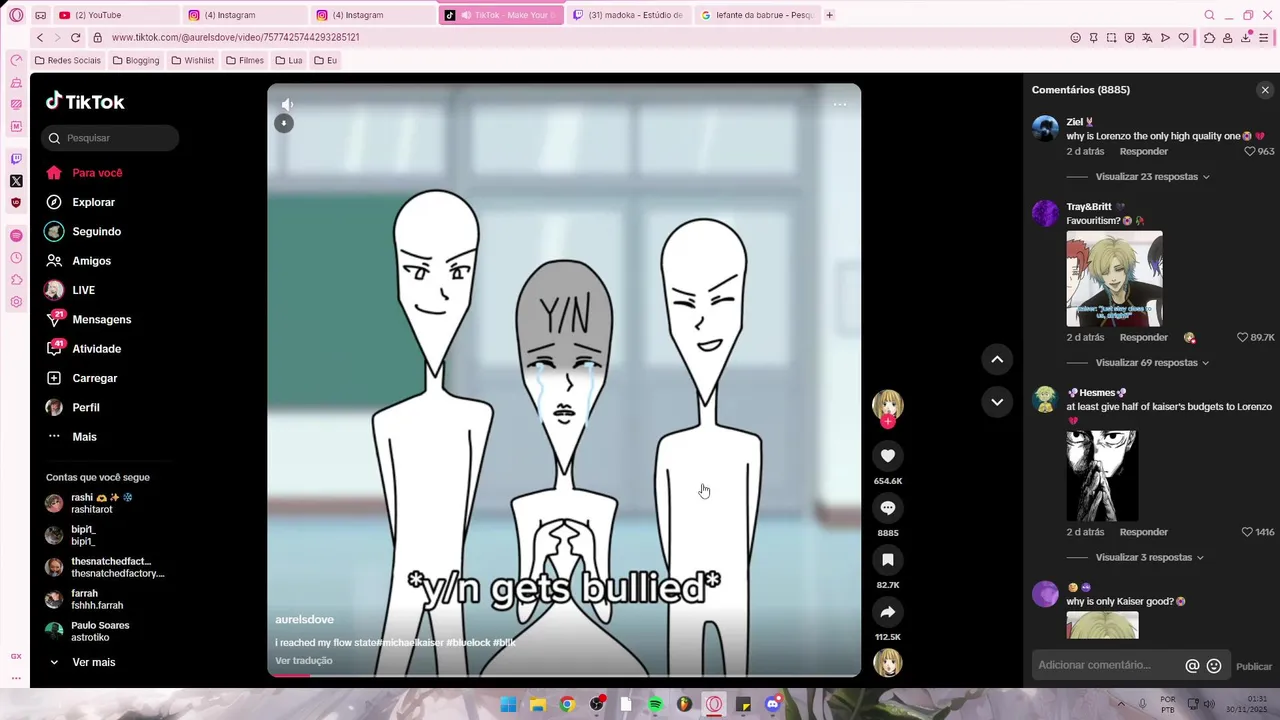Open comments via the speech bubble icon

point(887,508)
